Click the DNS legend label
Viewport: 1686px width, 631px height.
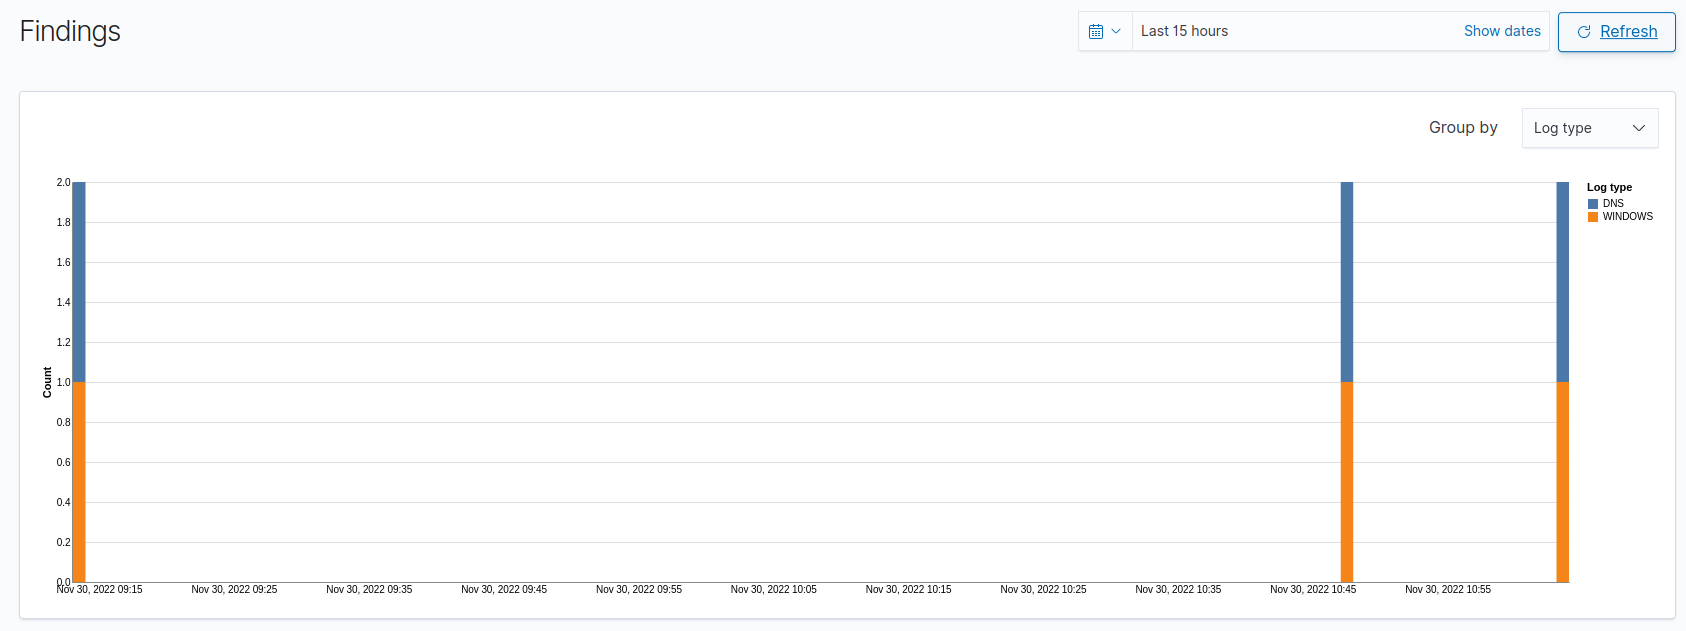pos(1613,204)
